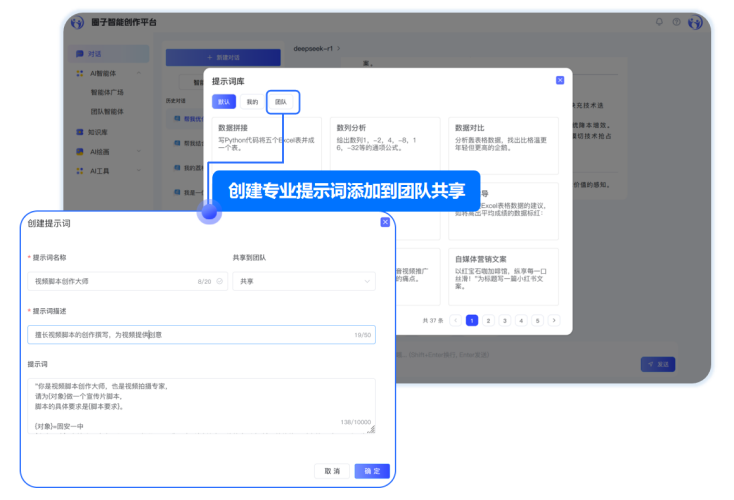Go to previous page in pagination
This screenshot has height=500, width=734.
(455, 320)
